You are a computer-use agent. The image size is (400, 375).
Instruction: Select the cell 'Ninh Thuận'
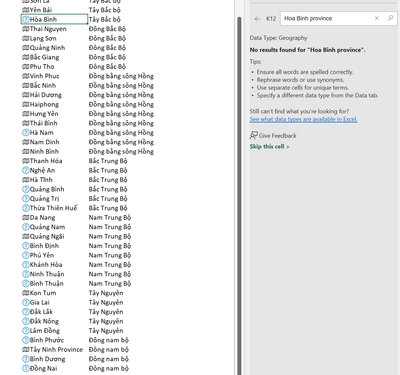[54, 274]
